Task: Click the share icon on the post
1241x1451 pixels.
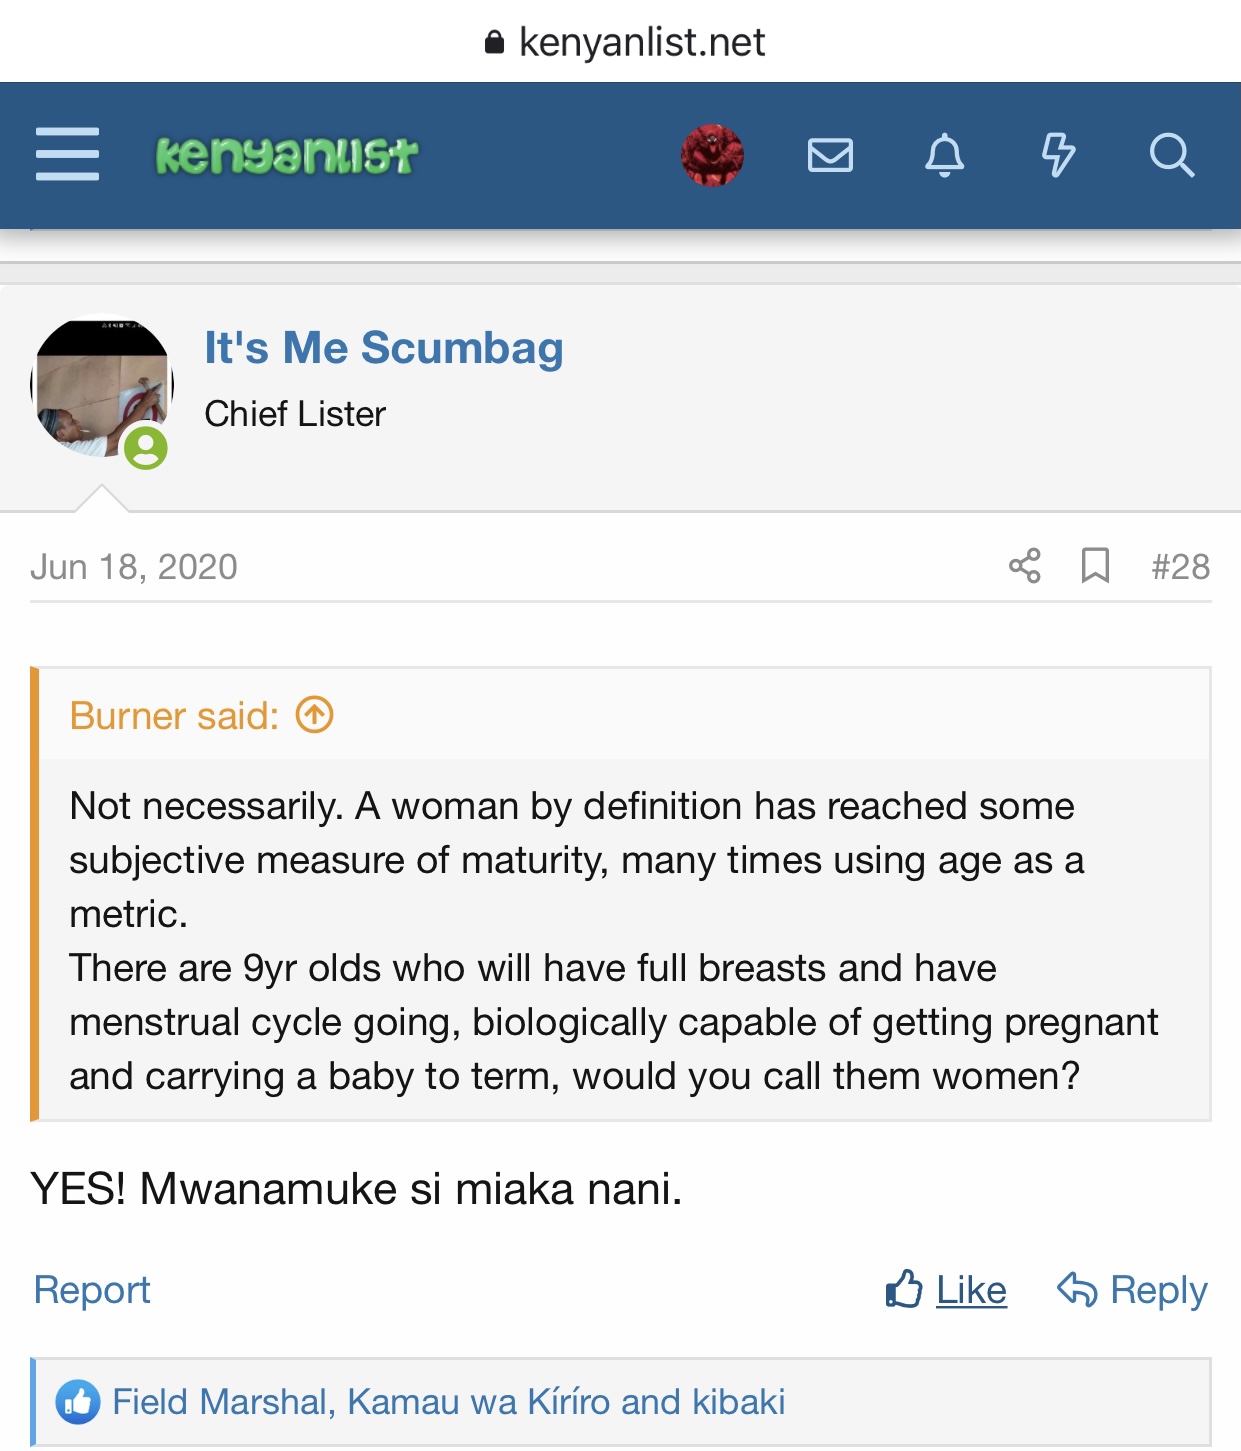Action: pos(1025,566)
